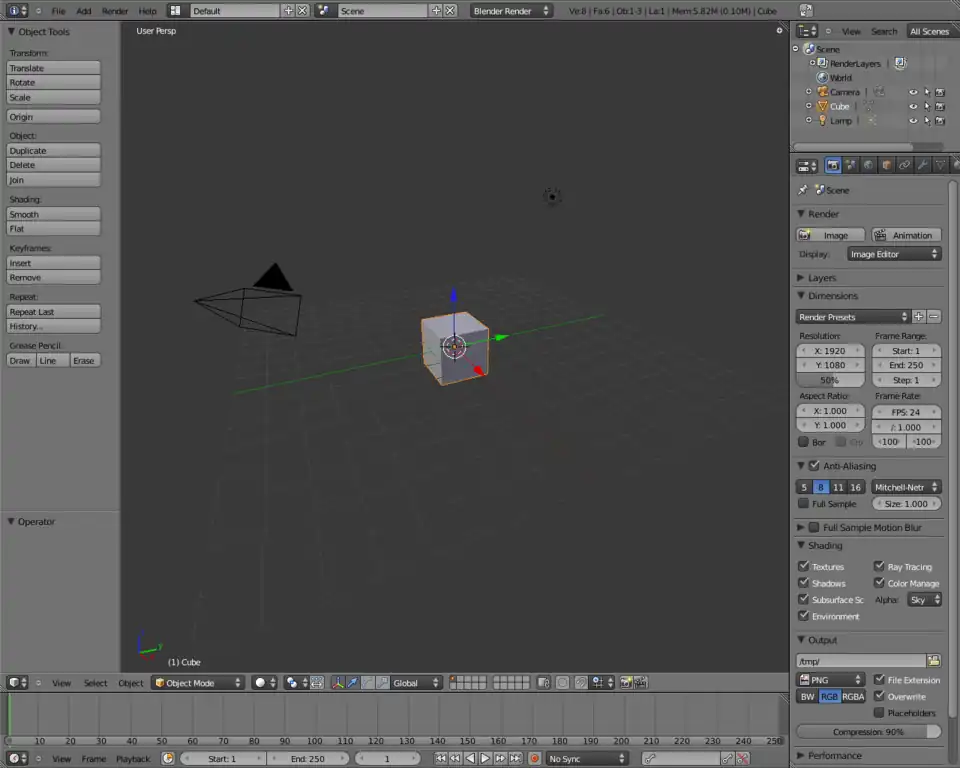Viewport: 960px width, 768px height.
Task: Switch to World properties globe icon
Action: [868, 166]
